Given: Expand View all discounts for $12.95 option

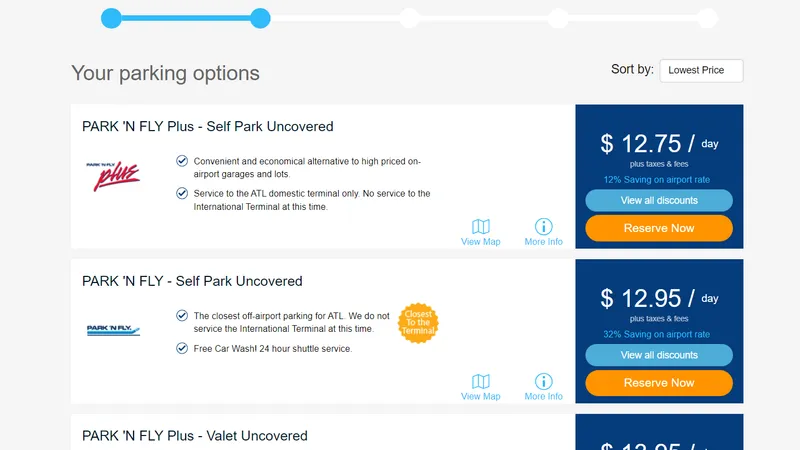Looking at the screenshot, I should pyautogui.click(x=659, y=355).
